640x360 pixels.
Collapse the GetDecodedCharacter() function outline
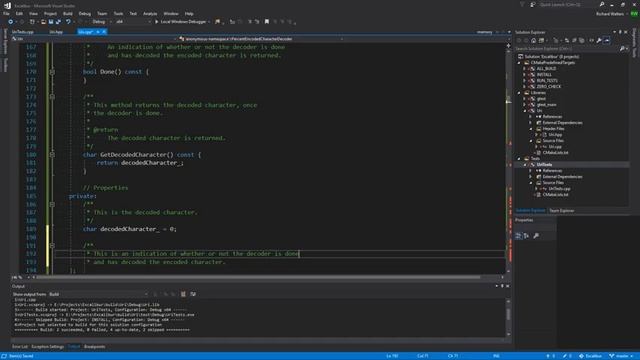tap(52, 155)
